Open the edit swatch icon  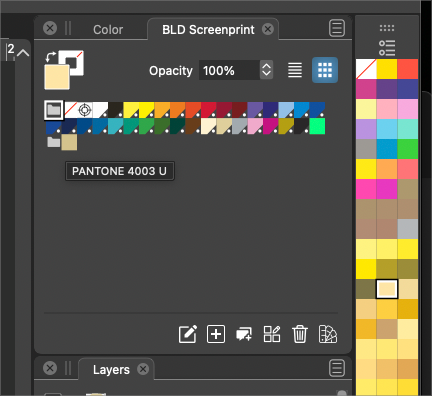point(188,334)
